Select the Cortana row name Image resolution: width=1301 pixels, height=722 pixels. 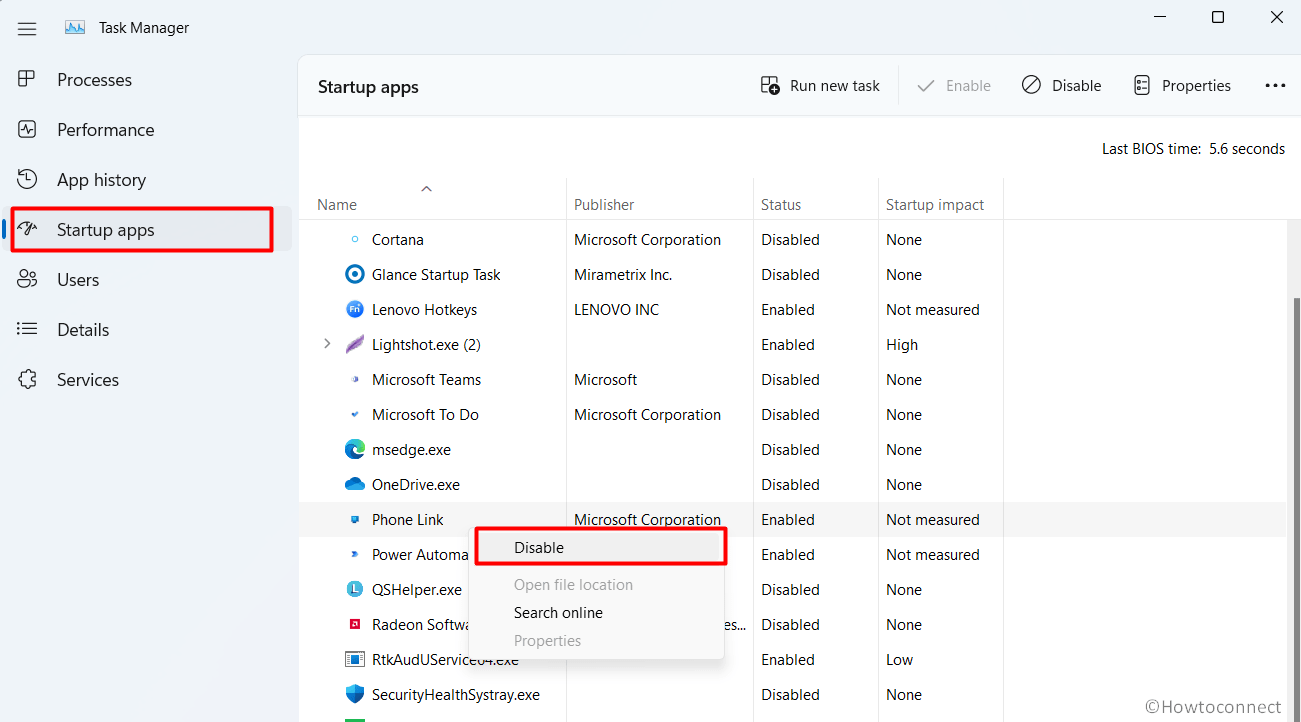[398, 240]
